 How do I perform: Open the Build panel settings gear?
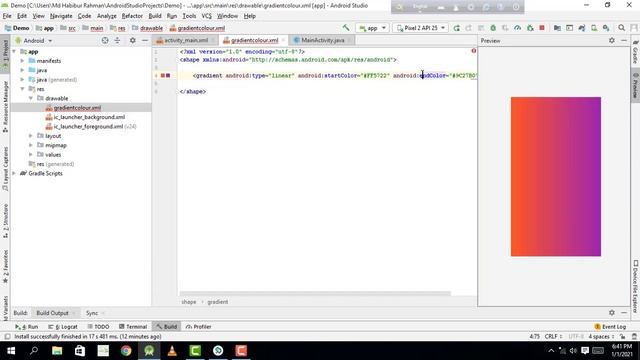[611, 313]
